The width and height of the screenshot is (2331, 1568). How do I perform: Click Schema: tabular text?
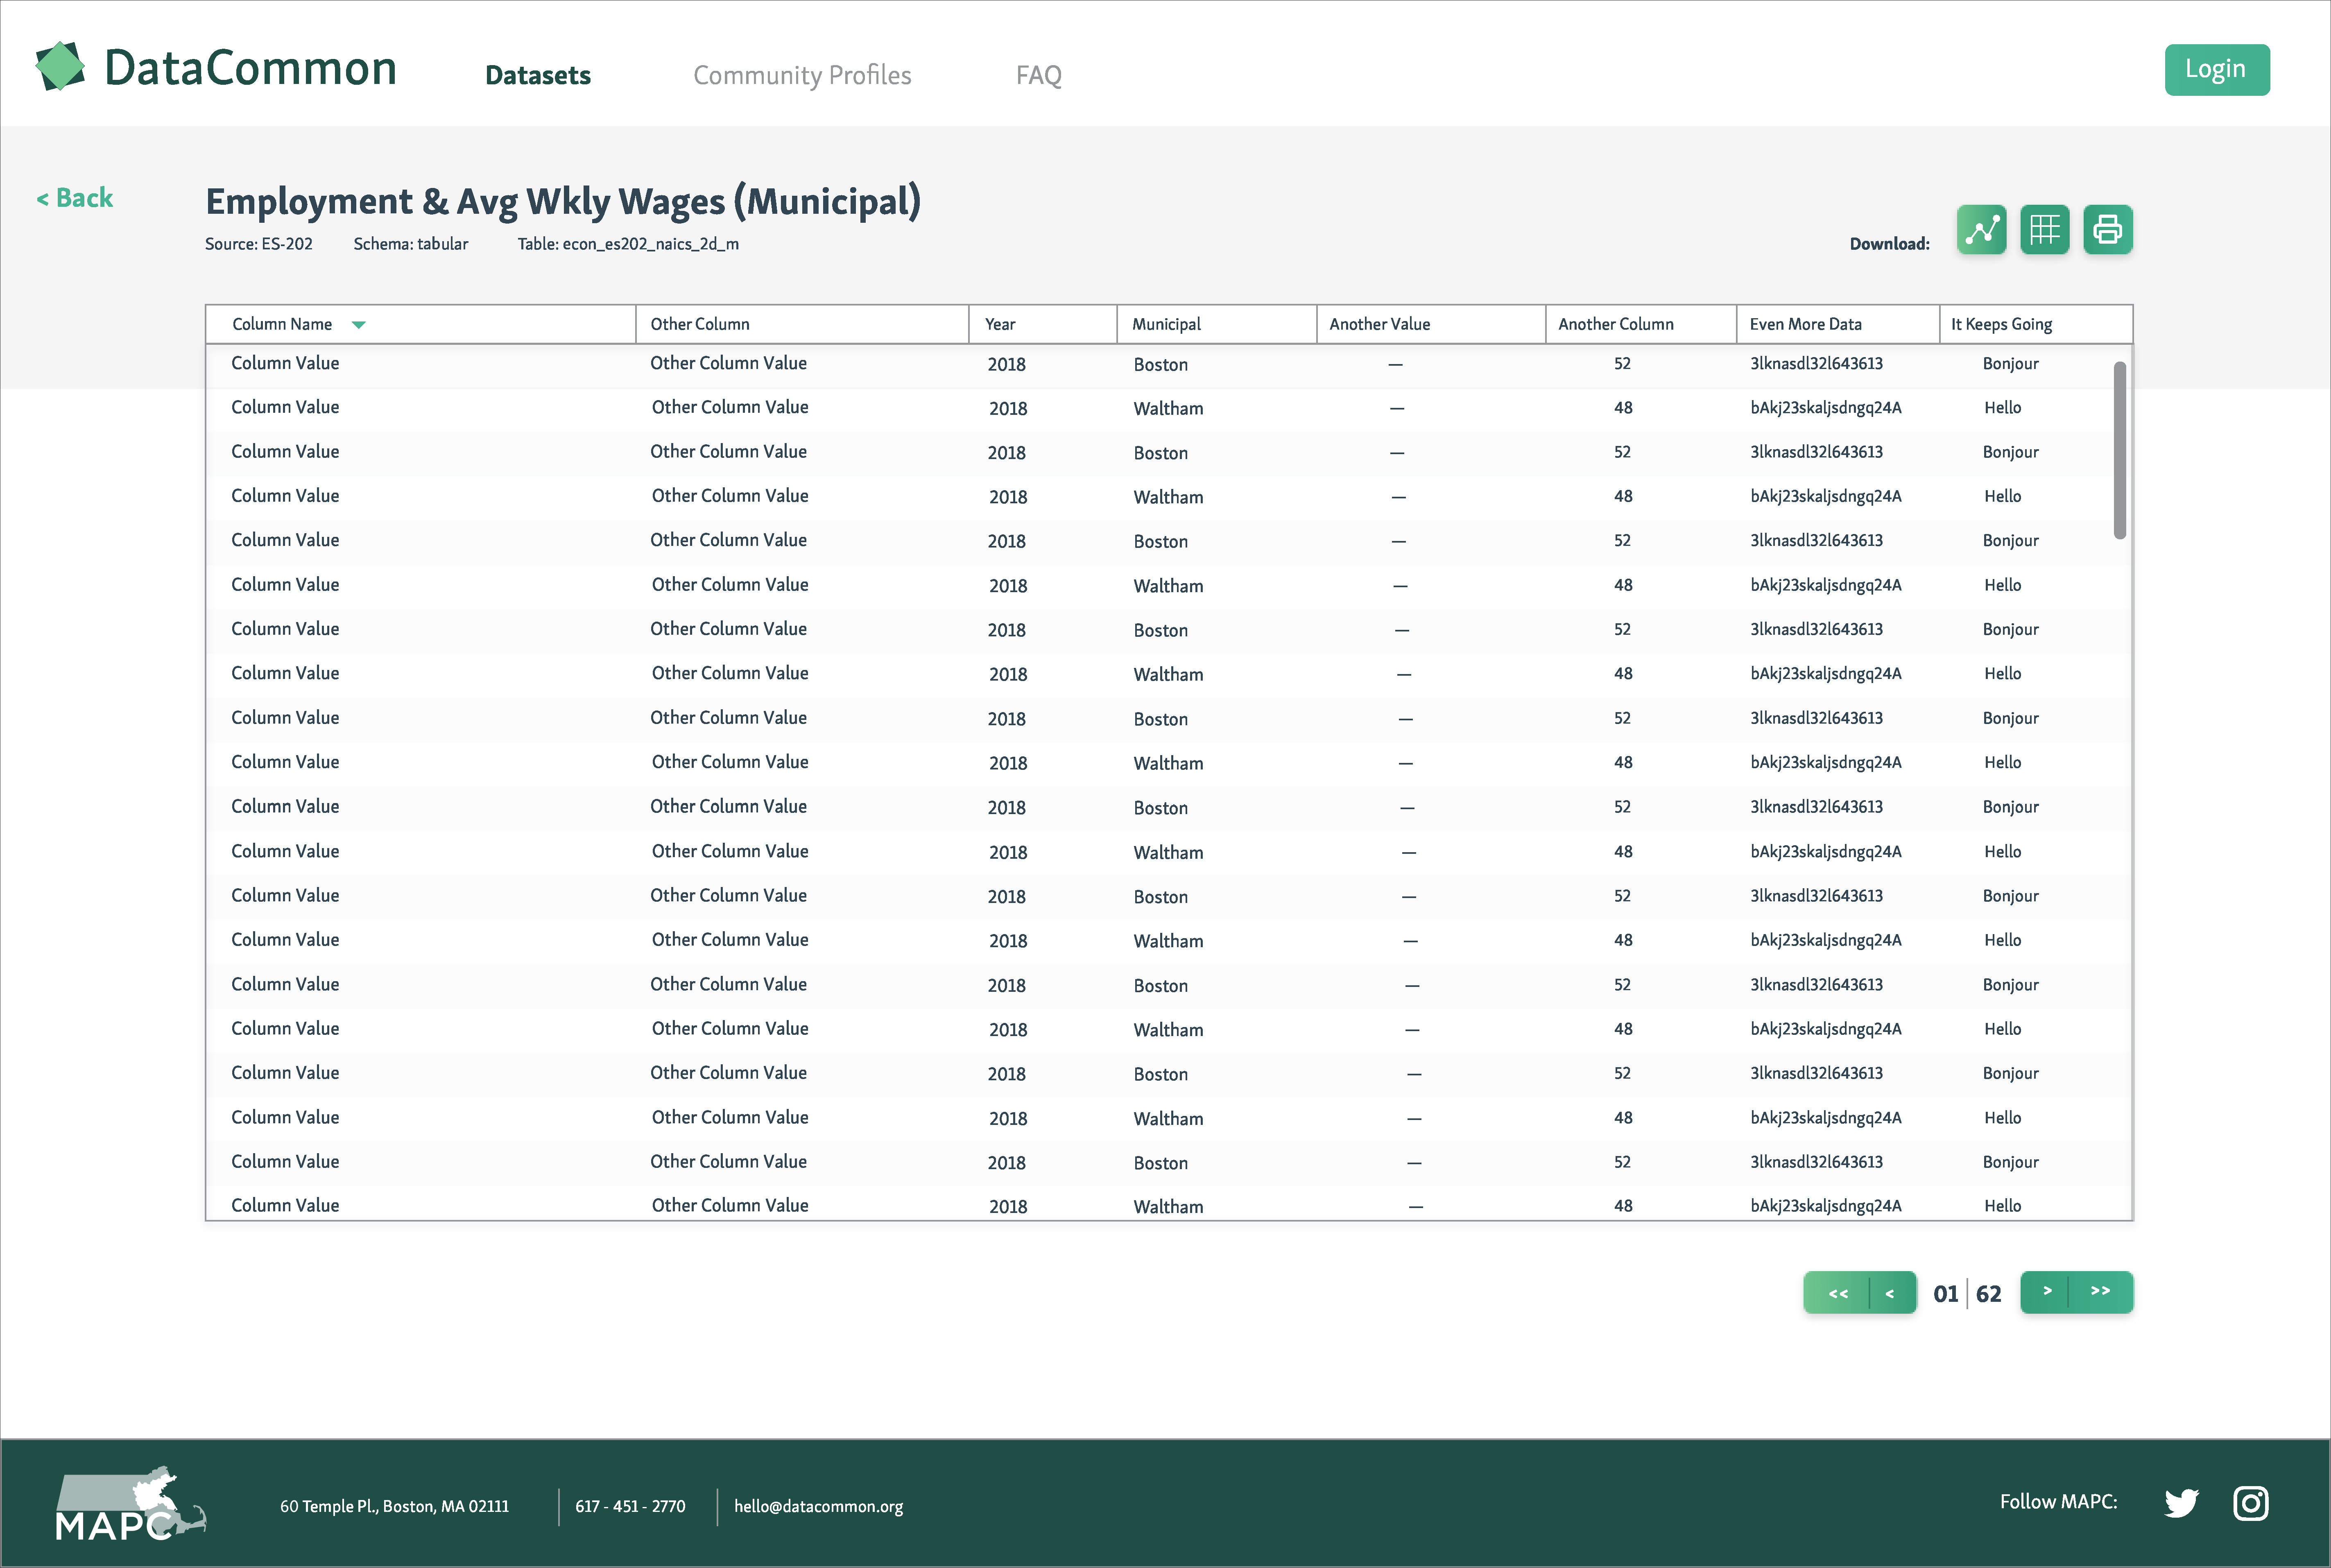click(x=411, y=244)
